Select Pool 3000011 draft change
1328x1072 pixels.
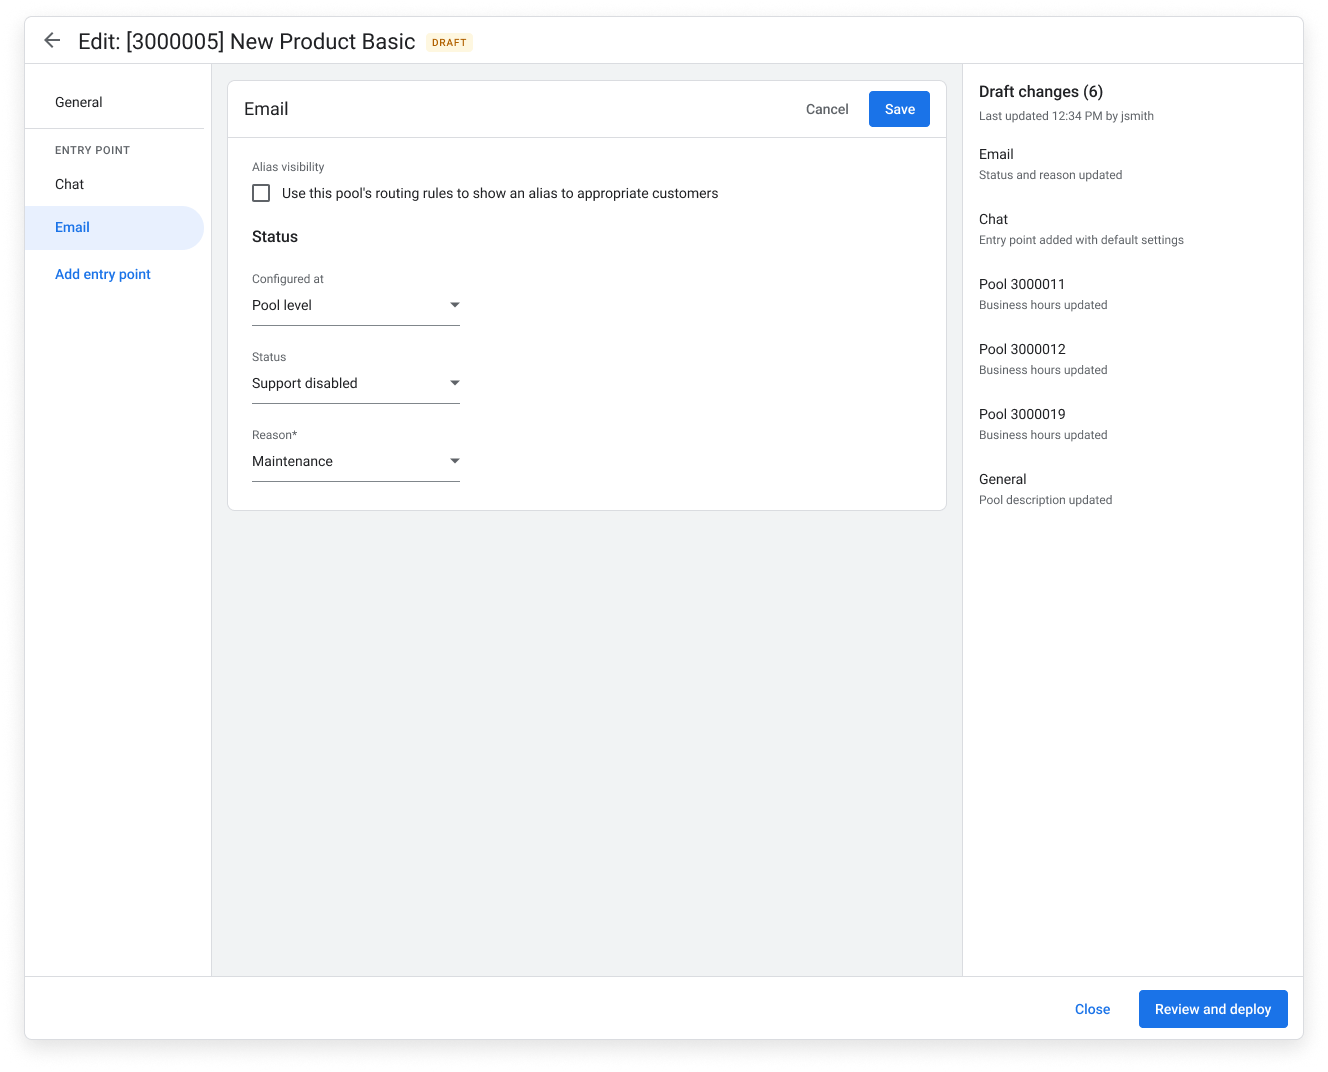click(1043, 294)
